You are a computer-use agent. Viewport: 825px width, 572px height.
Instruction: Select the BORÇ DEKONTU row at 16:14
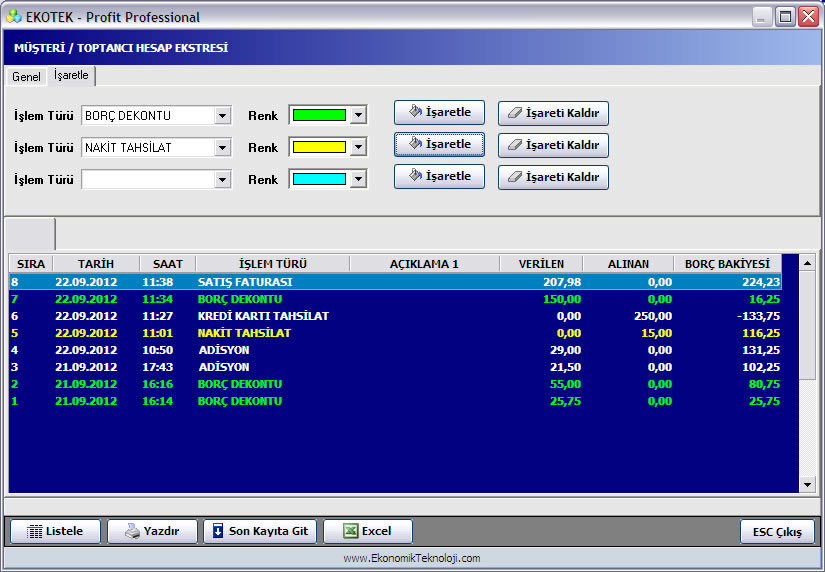(x=395, y=401)
